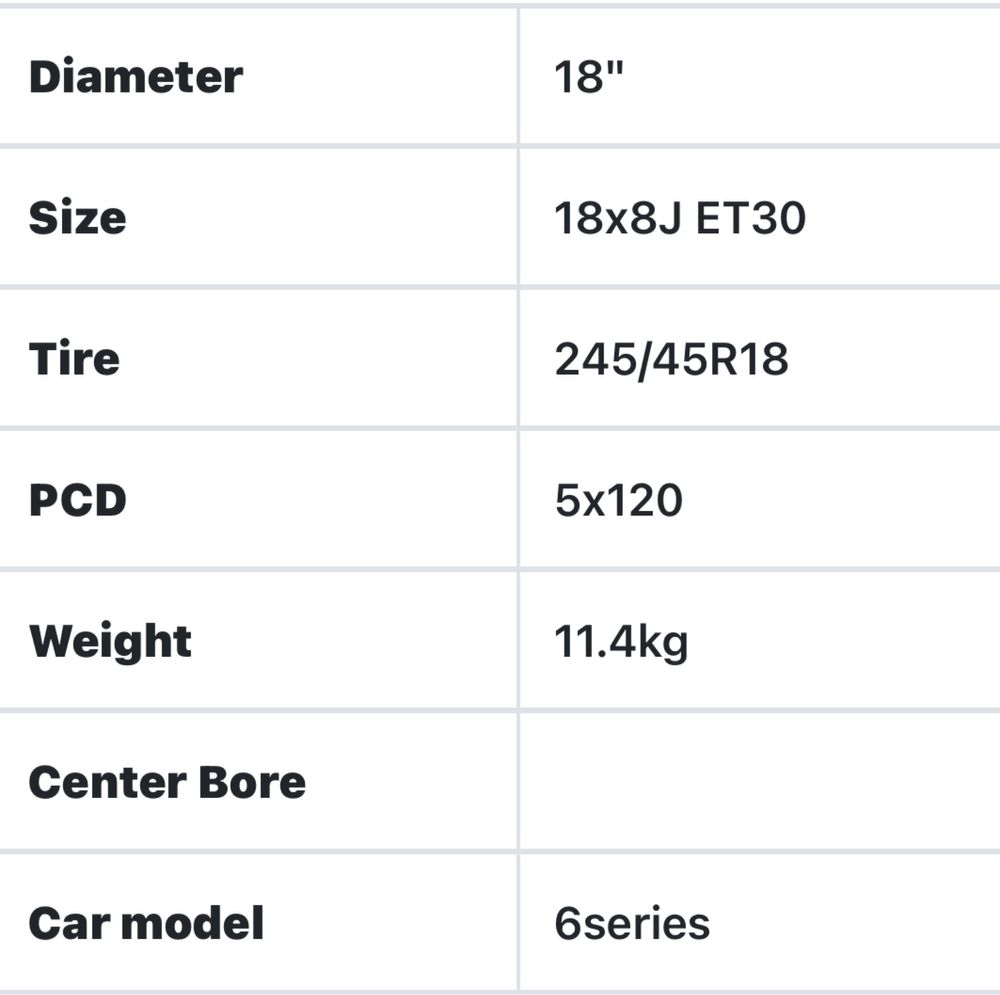Image resolution: width=1000 pixels, height=995 pixels.
Task: Select the 6series car model value
Action: tap(632, 924)
